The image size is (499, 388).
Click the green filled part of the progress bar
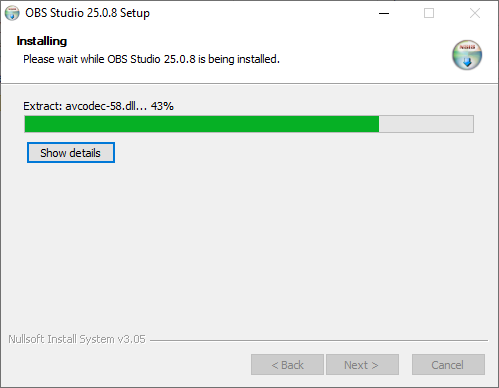point(202,124)
